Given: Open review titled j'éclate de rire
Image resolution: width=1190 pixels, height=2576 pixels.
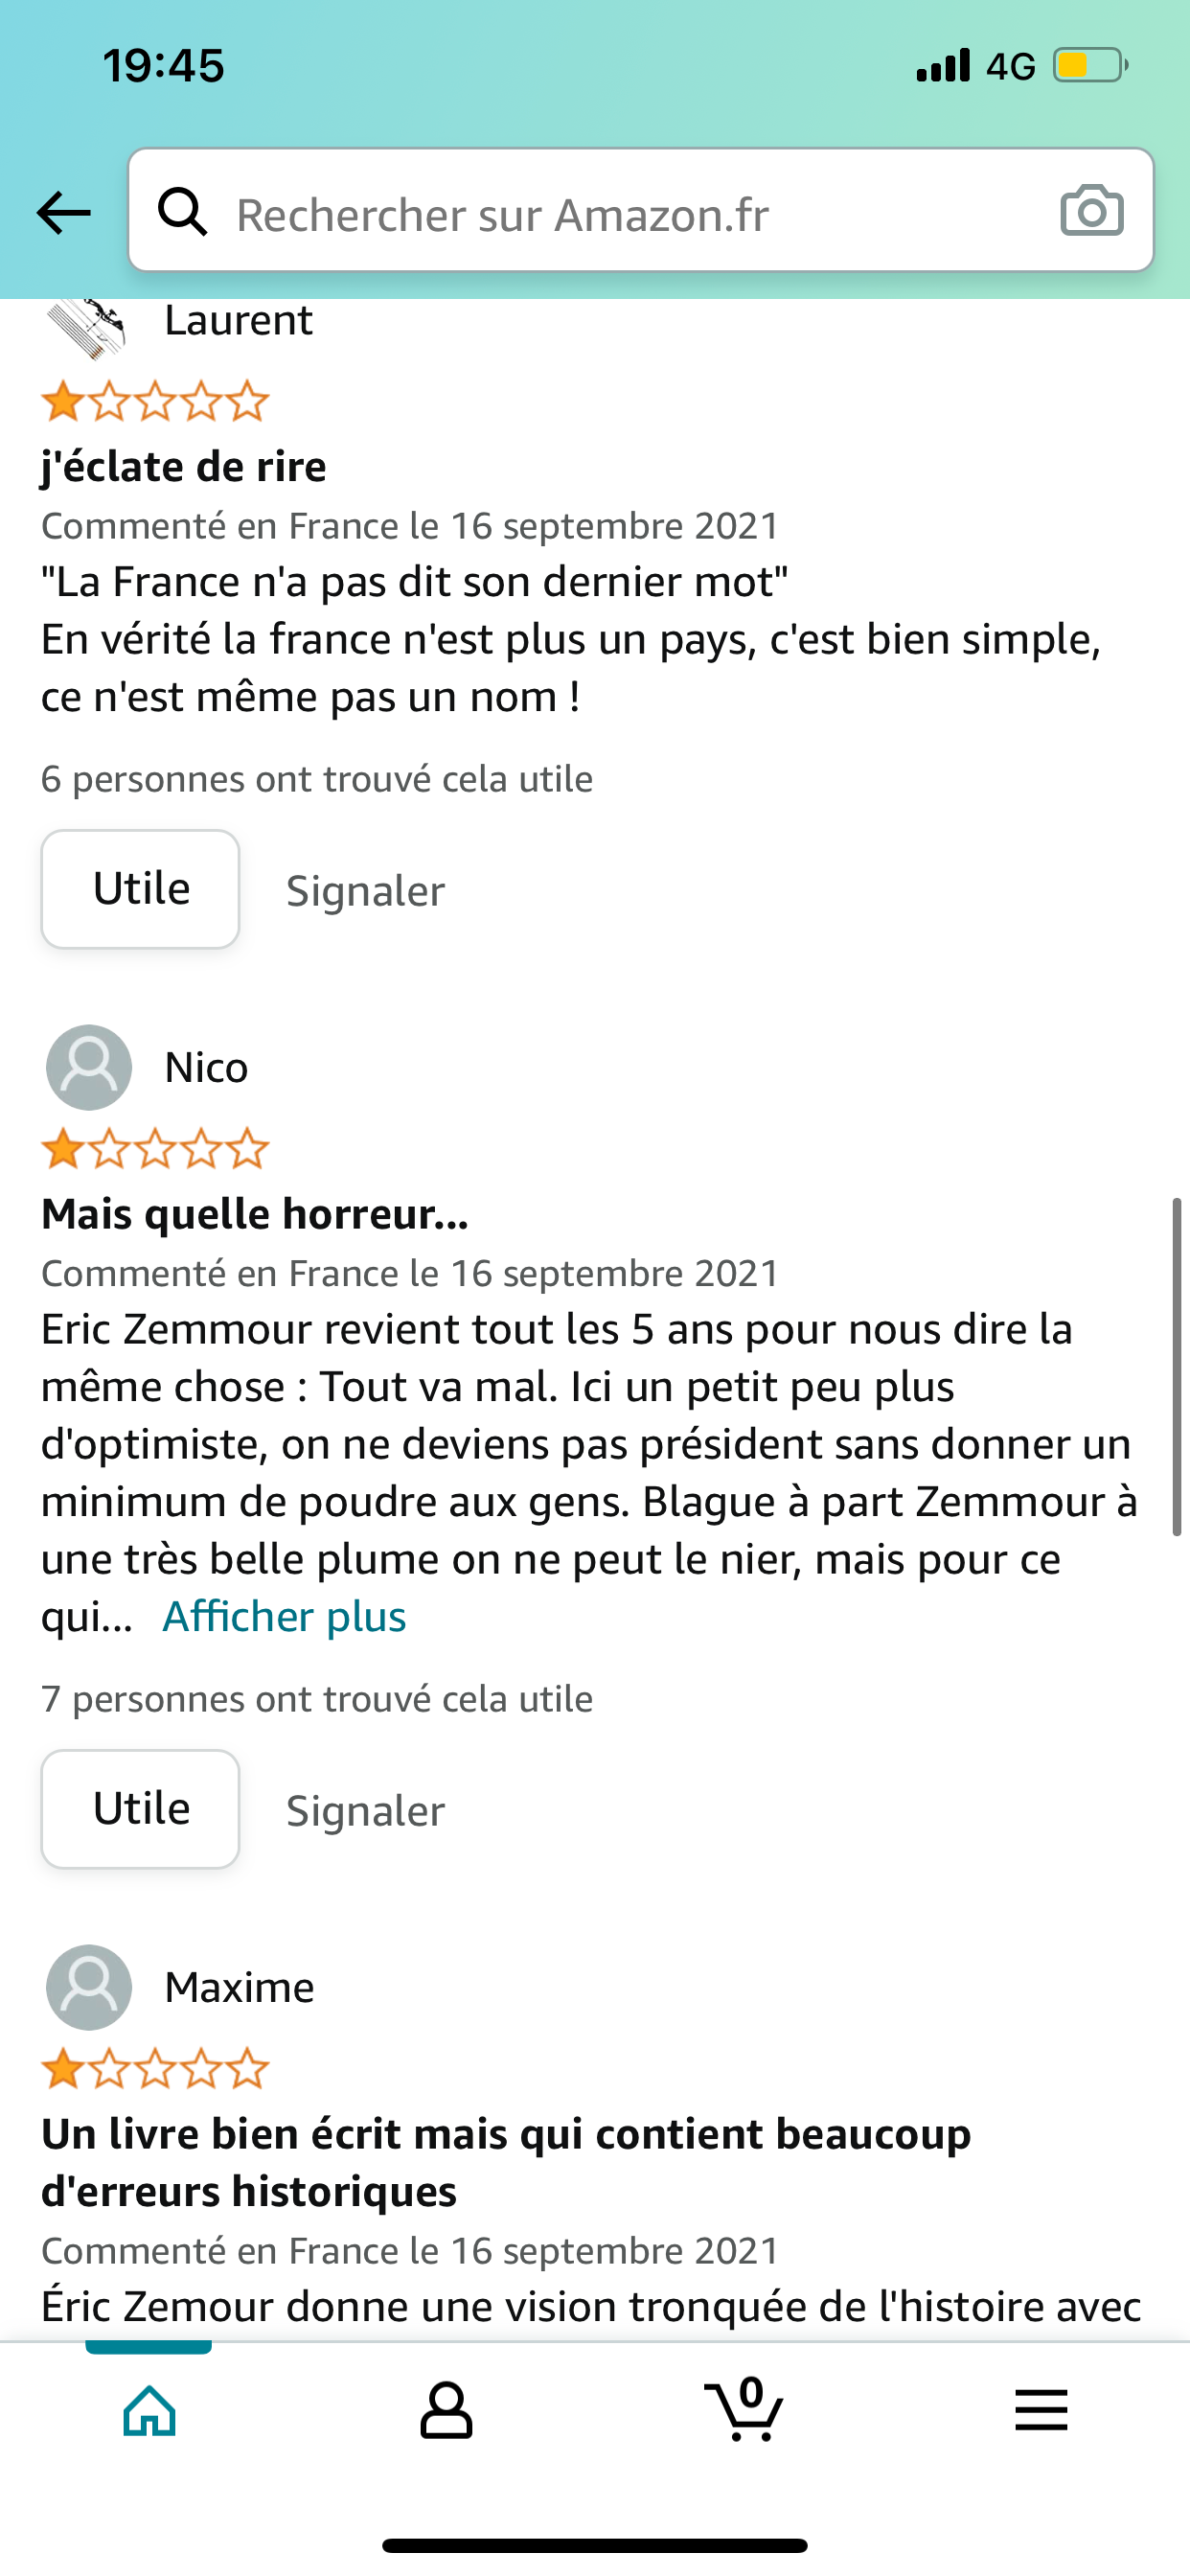Looking at the screenshot, I should (184, 466).
